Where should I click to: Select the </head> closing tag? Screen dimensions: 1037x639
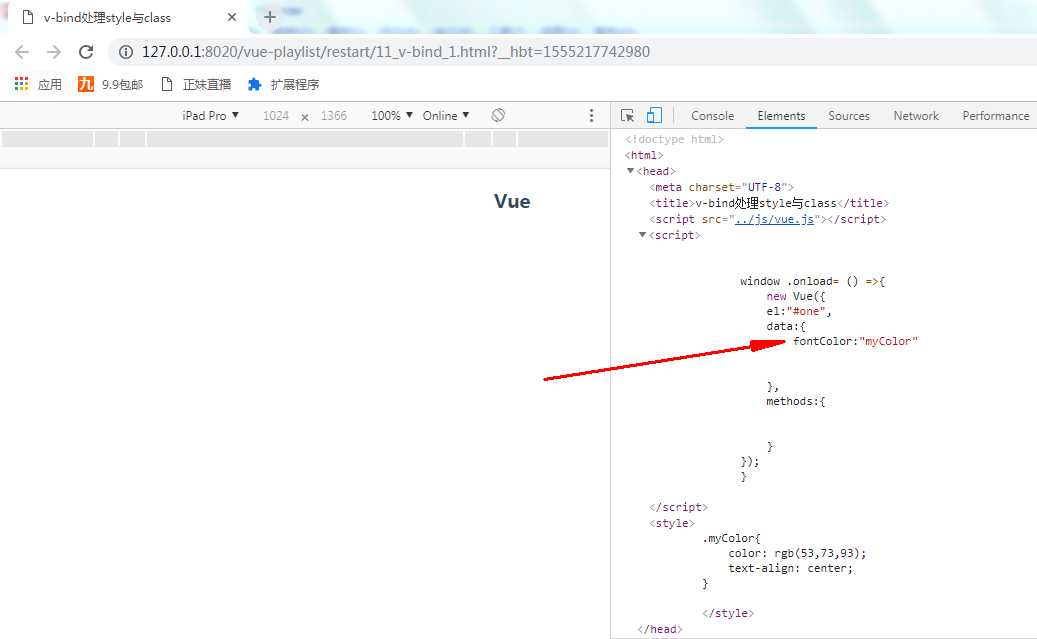click(659, 629)
